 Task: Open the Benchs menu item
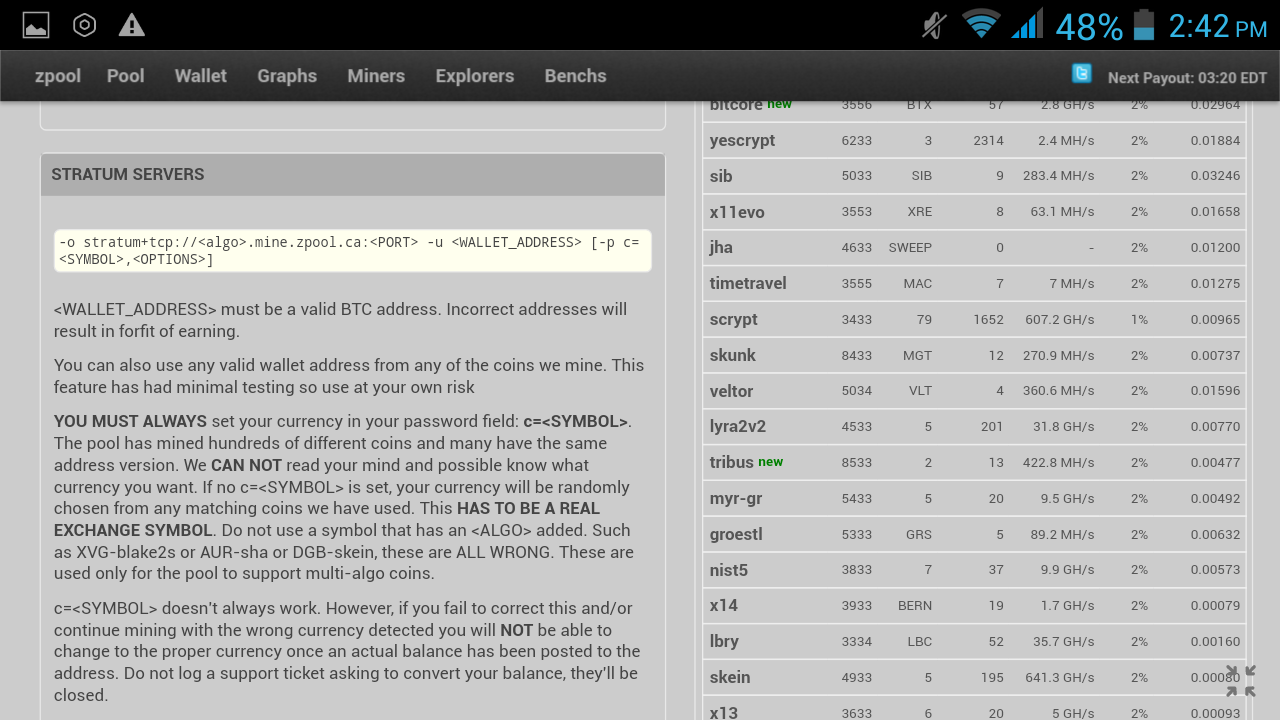tap(575, 76)
